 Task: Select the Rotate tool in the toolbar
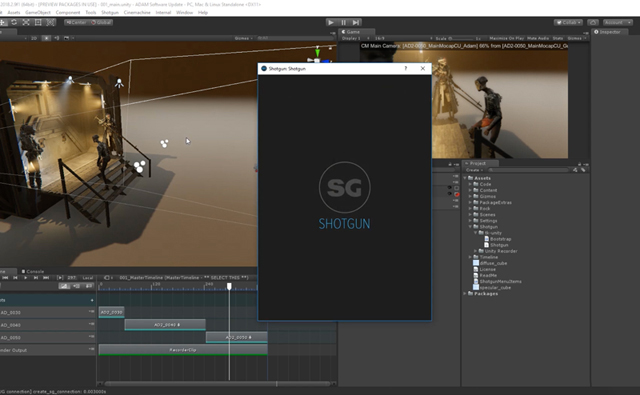coord(14,22)
